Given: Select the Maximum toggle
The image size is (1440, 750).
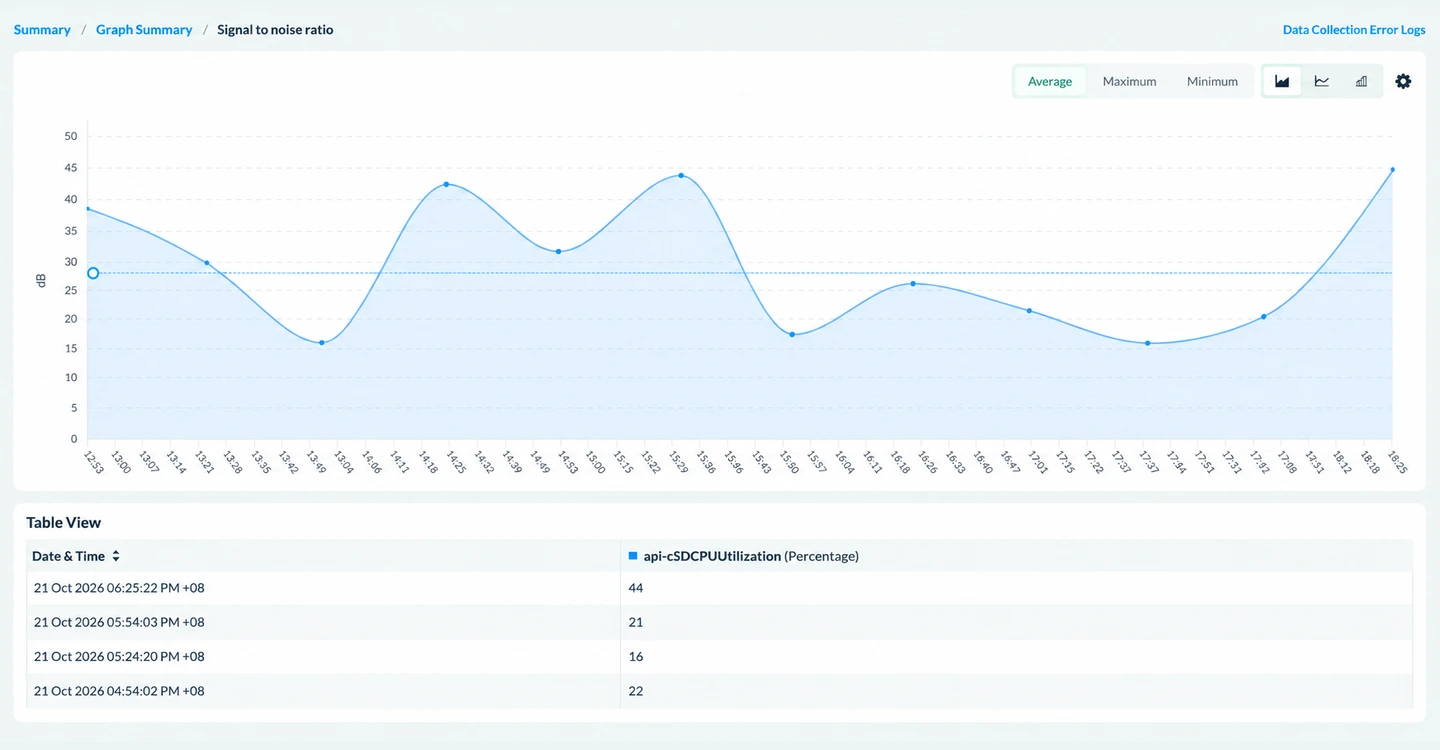Looking at the screenshot, I should pos(1129,81).
